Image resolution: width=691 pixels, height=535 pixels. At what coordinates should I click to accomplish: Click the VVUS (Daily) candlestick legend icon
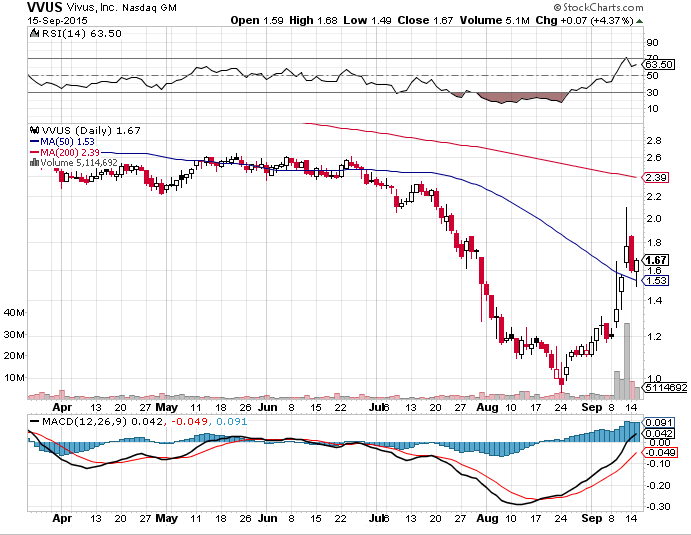click(x=34, y=129)
